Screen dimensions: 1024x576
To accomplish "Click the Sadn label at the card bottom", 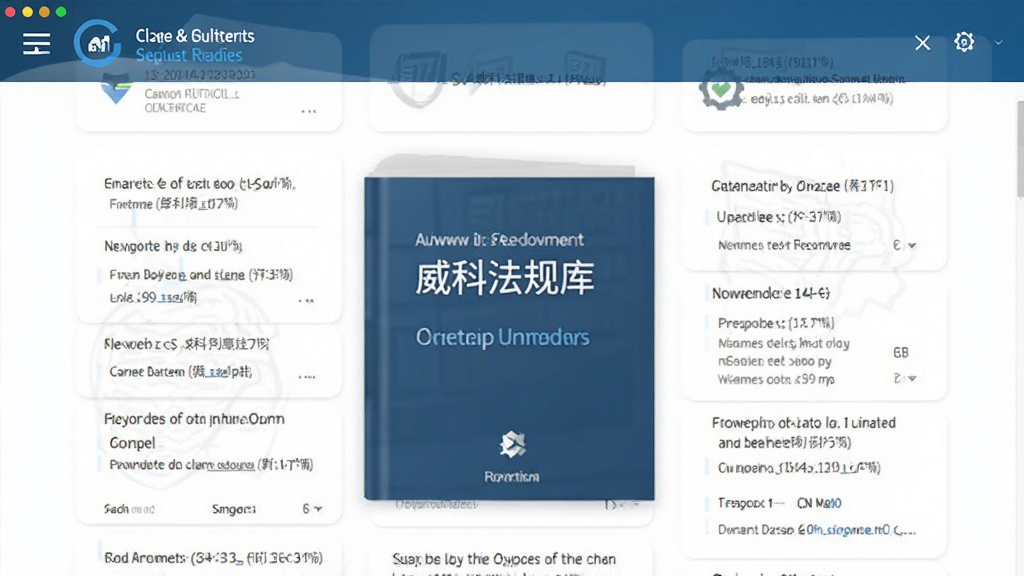I will (129, 509).
